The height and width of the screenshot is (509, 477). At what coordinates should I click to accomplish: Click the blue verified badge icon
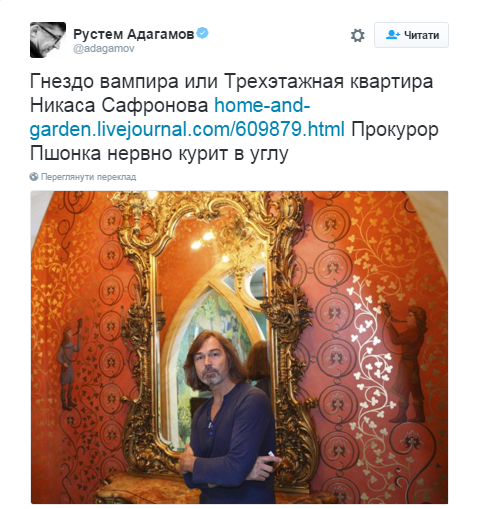(202, 33)
